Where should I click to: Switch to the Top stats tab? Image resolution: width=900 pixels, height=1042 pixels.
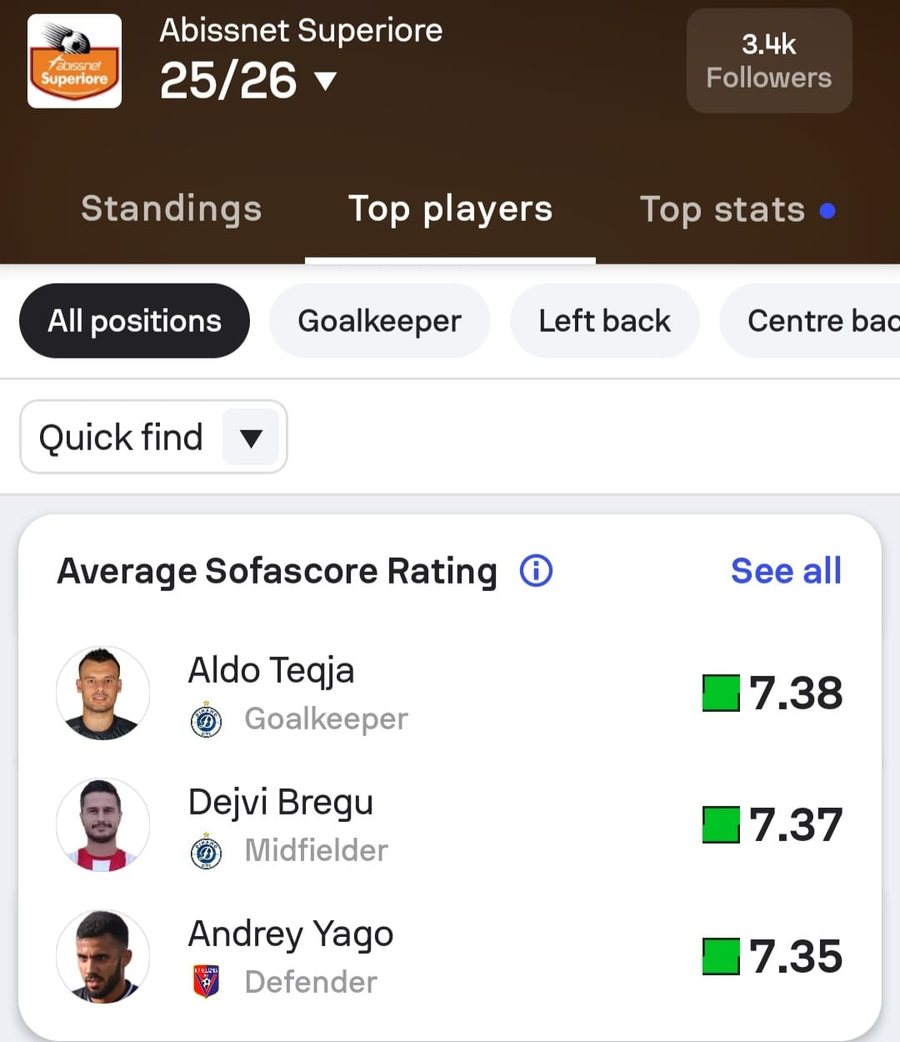pos(723,209)
